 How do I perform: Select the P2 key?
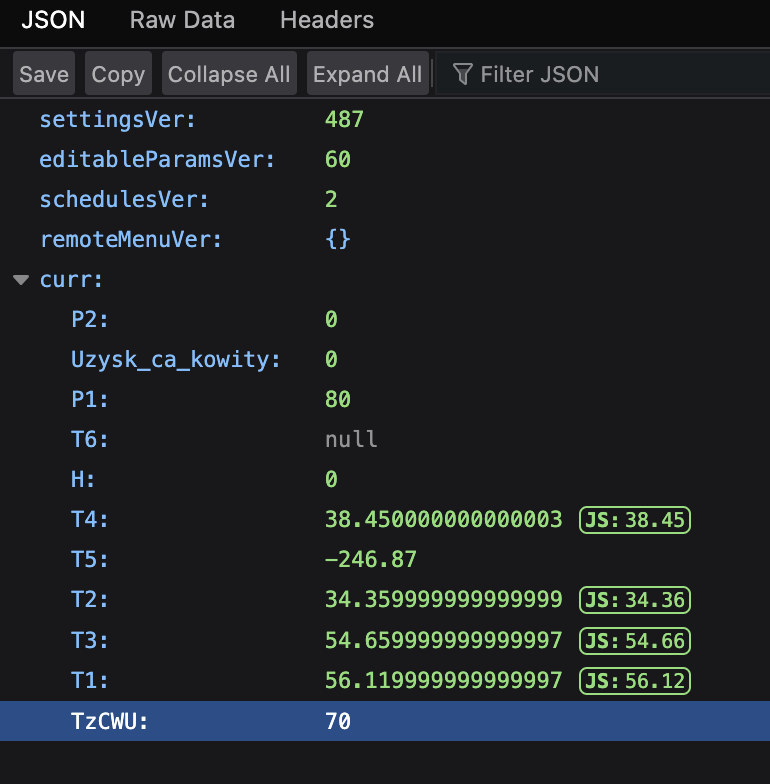(x=90, y=320)
